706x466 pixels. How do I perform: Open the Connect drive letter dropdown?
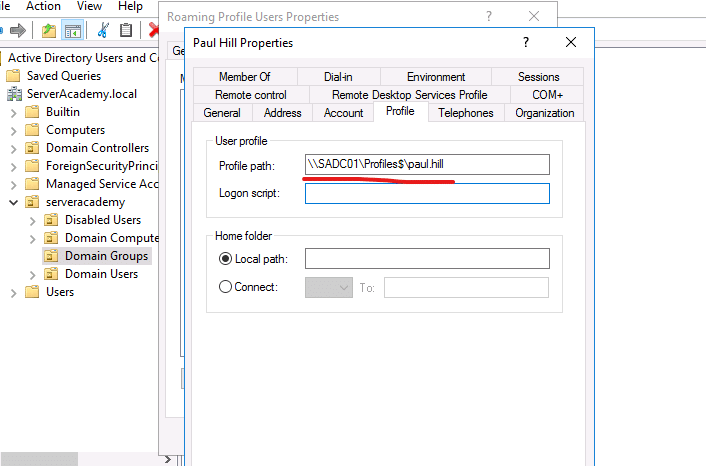coord(330,288)
